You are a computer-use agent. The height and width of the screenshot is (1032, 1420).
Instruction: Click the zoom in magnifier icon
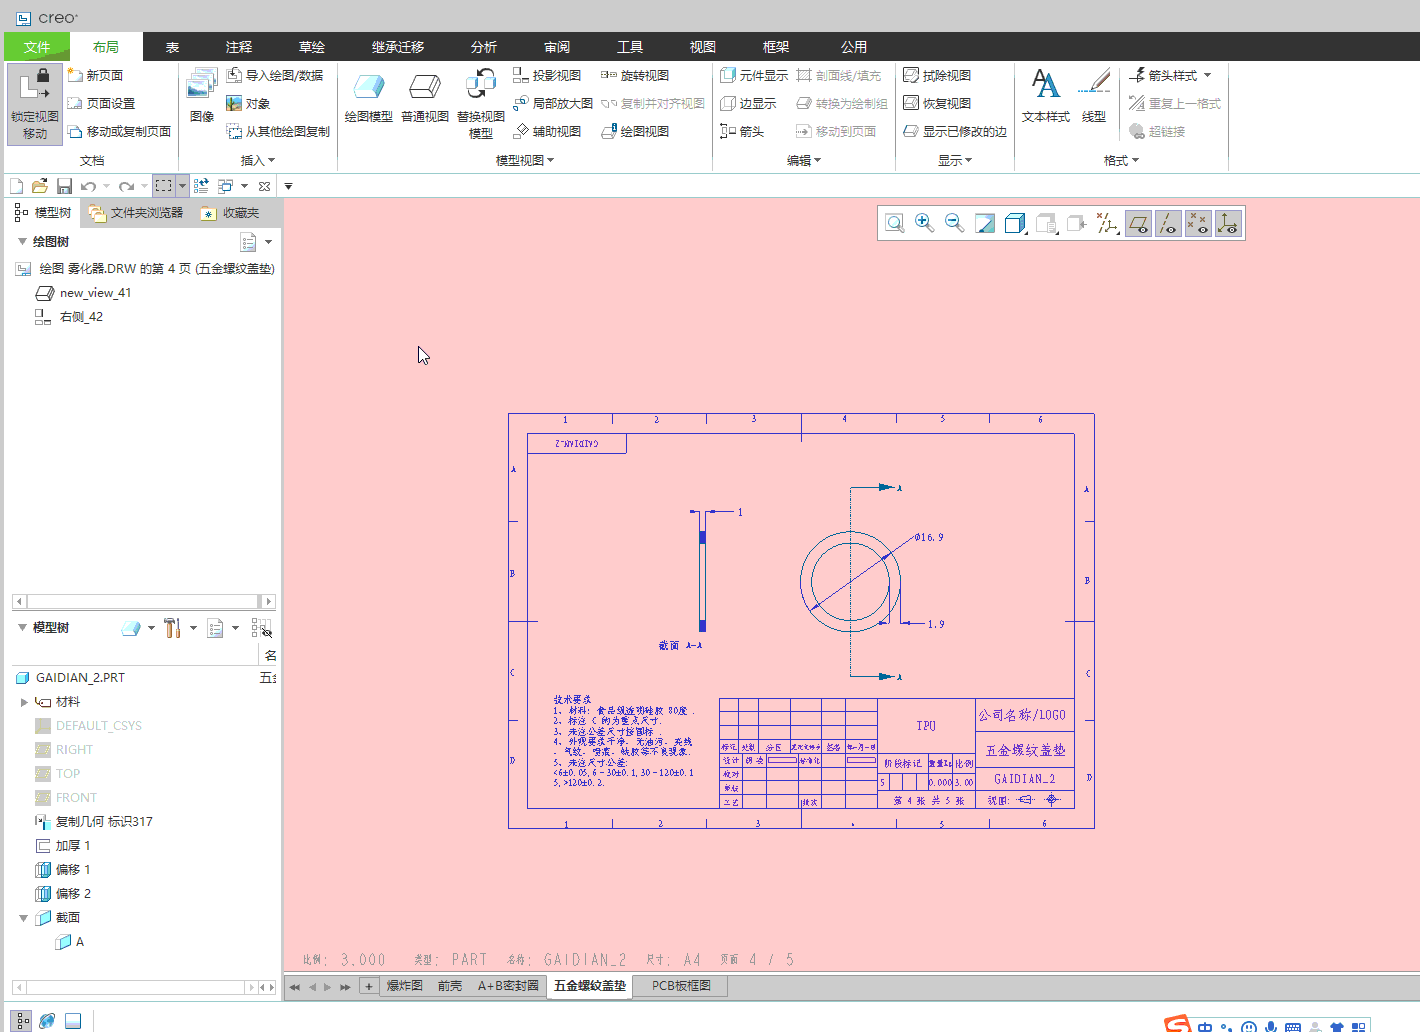coord(925,223)
